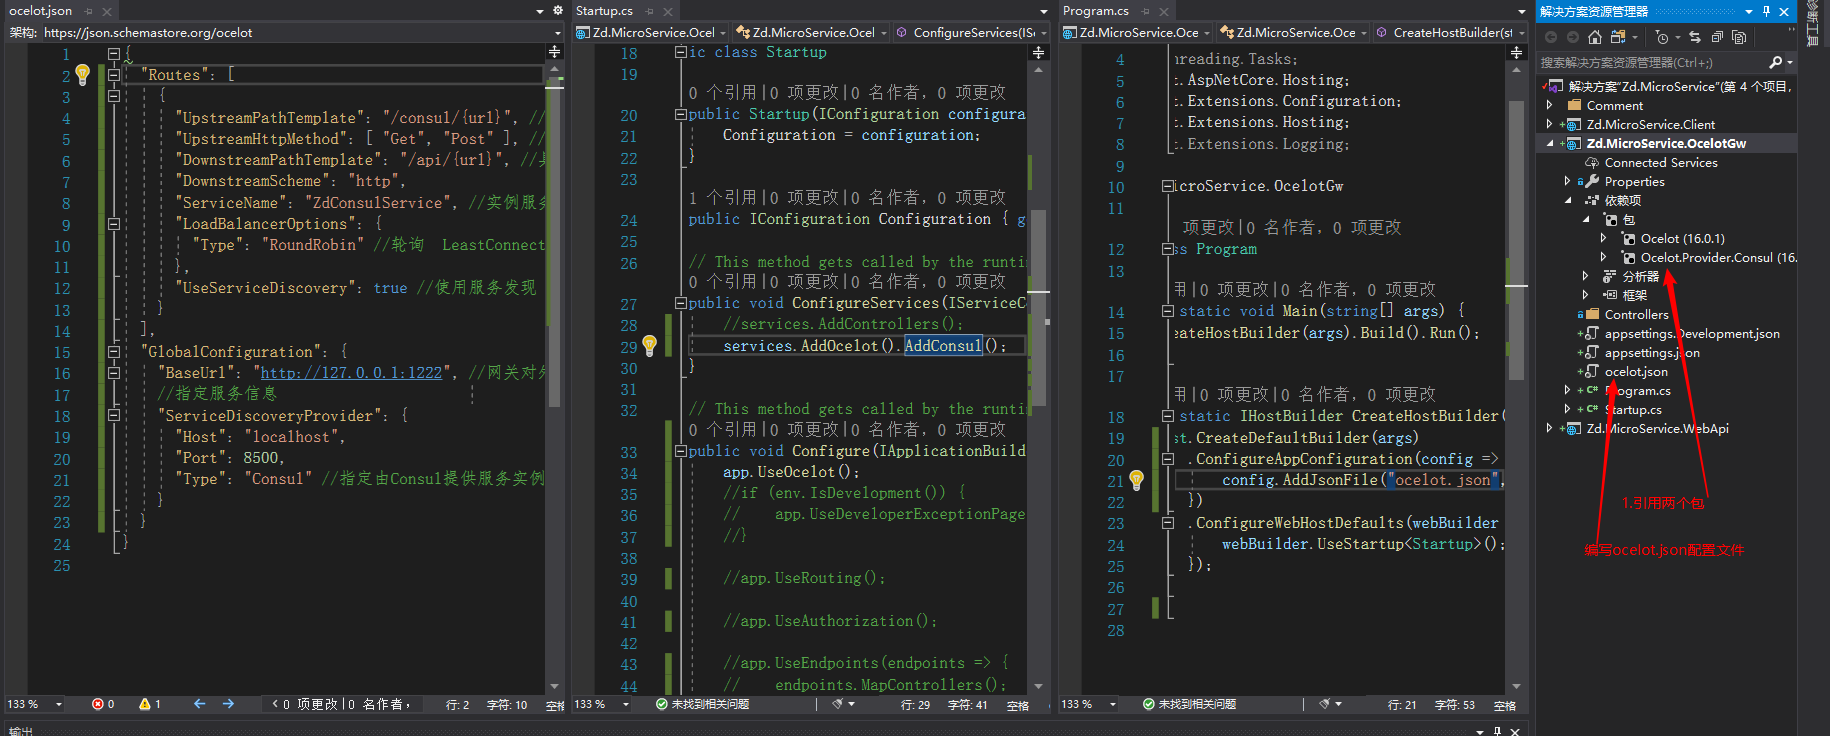Click Forward in Solution Explorer toolbar
The width and height of the screenshot is (1830, 736).
coord(1572,37)
